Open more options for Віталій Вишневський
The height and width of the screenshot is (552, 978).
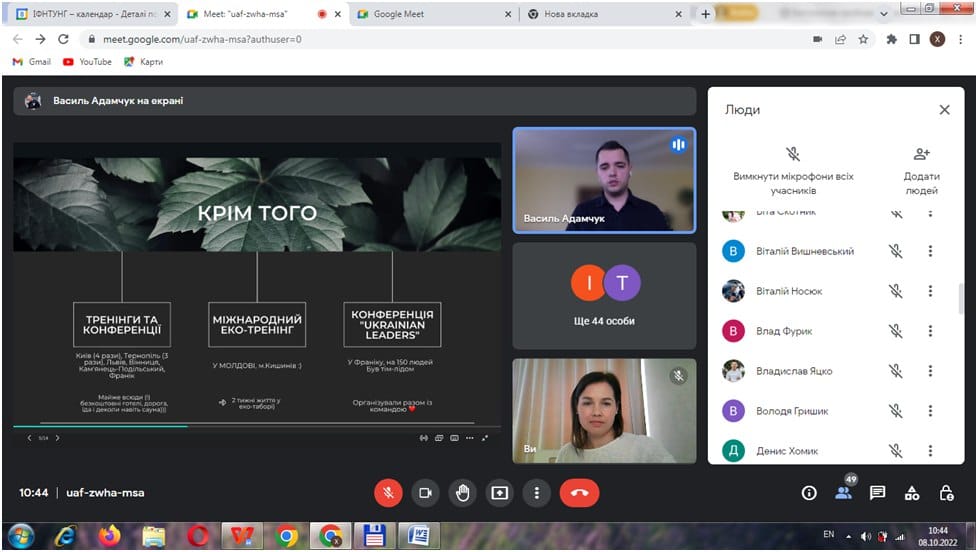point(930,252)
